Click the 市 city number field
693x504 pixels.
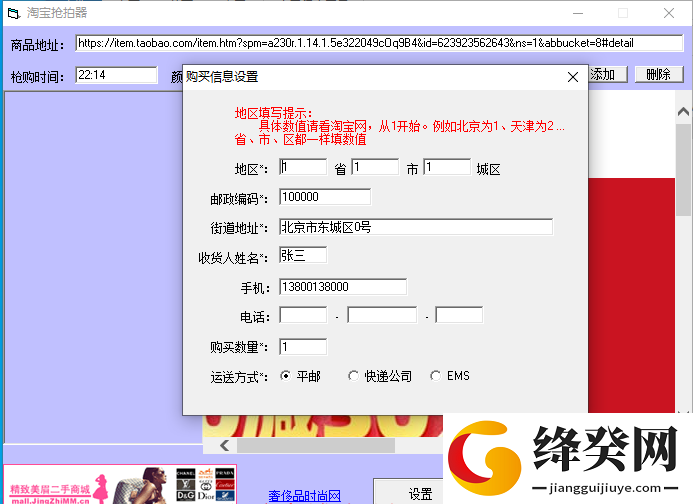375,167
